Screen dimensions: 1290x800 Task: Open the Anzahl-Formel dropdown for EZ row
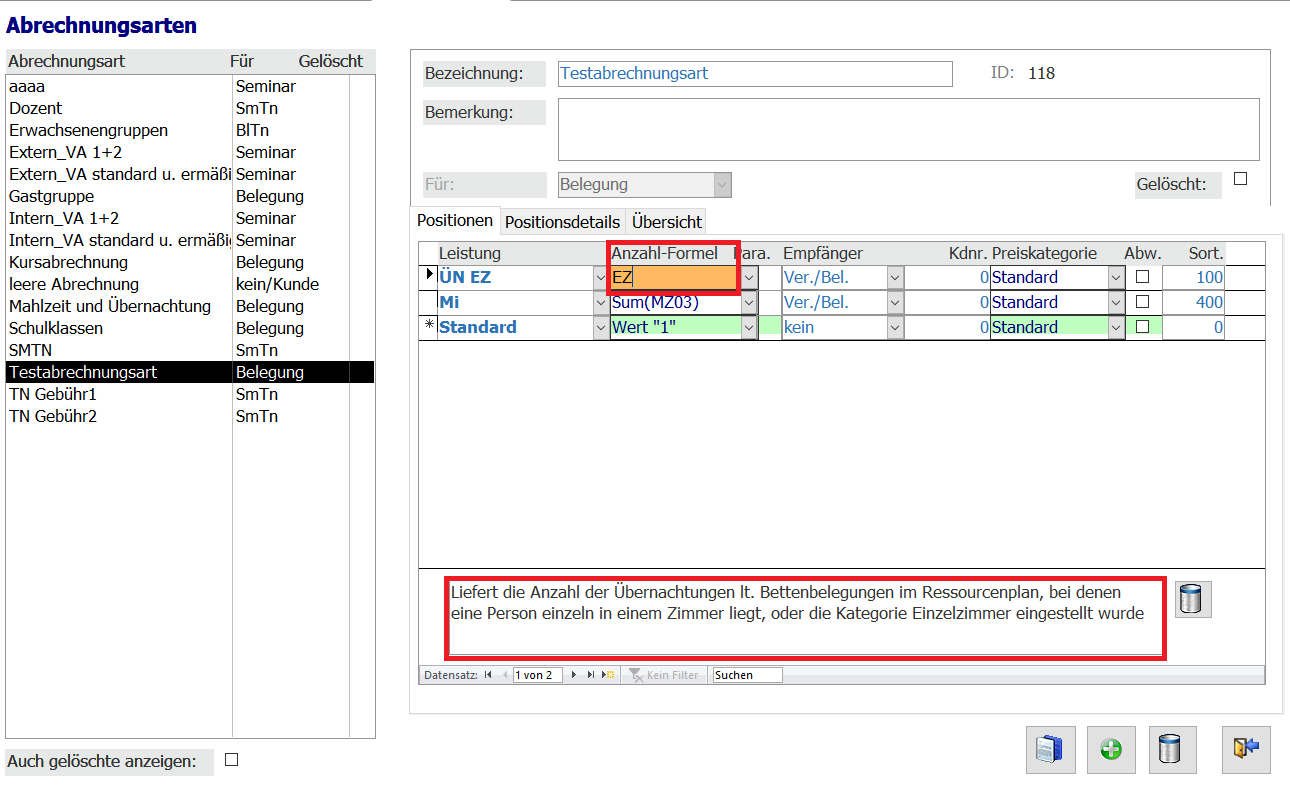coord(749,277)
